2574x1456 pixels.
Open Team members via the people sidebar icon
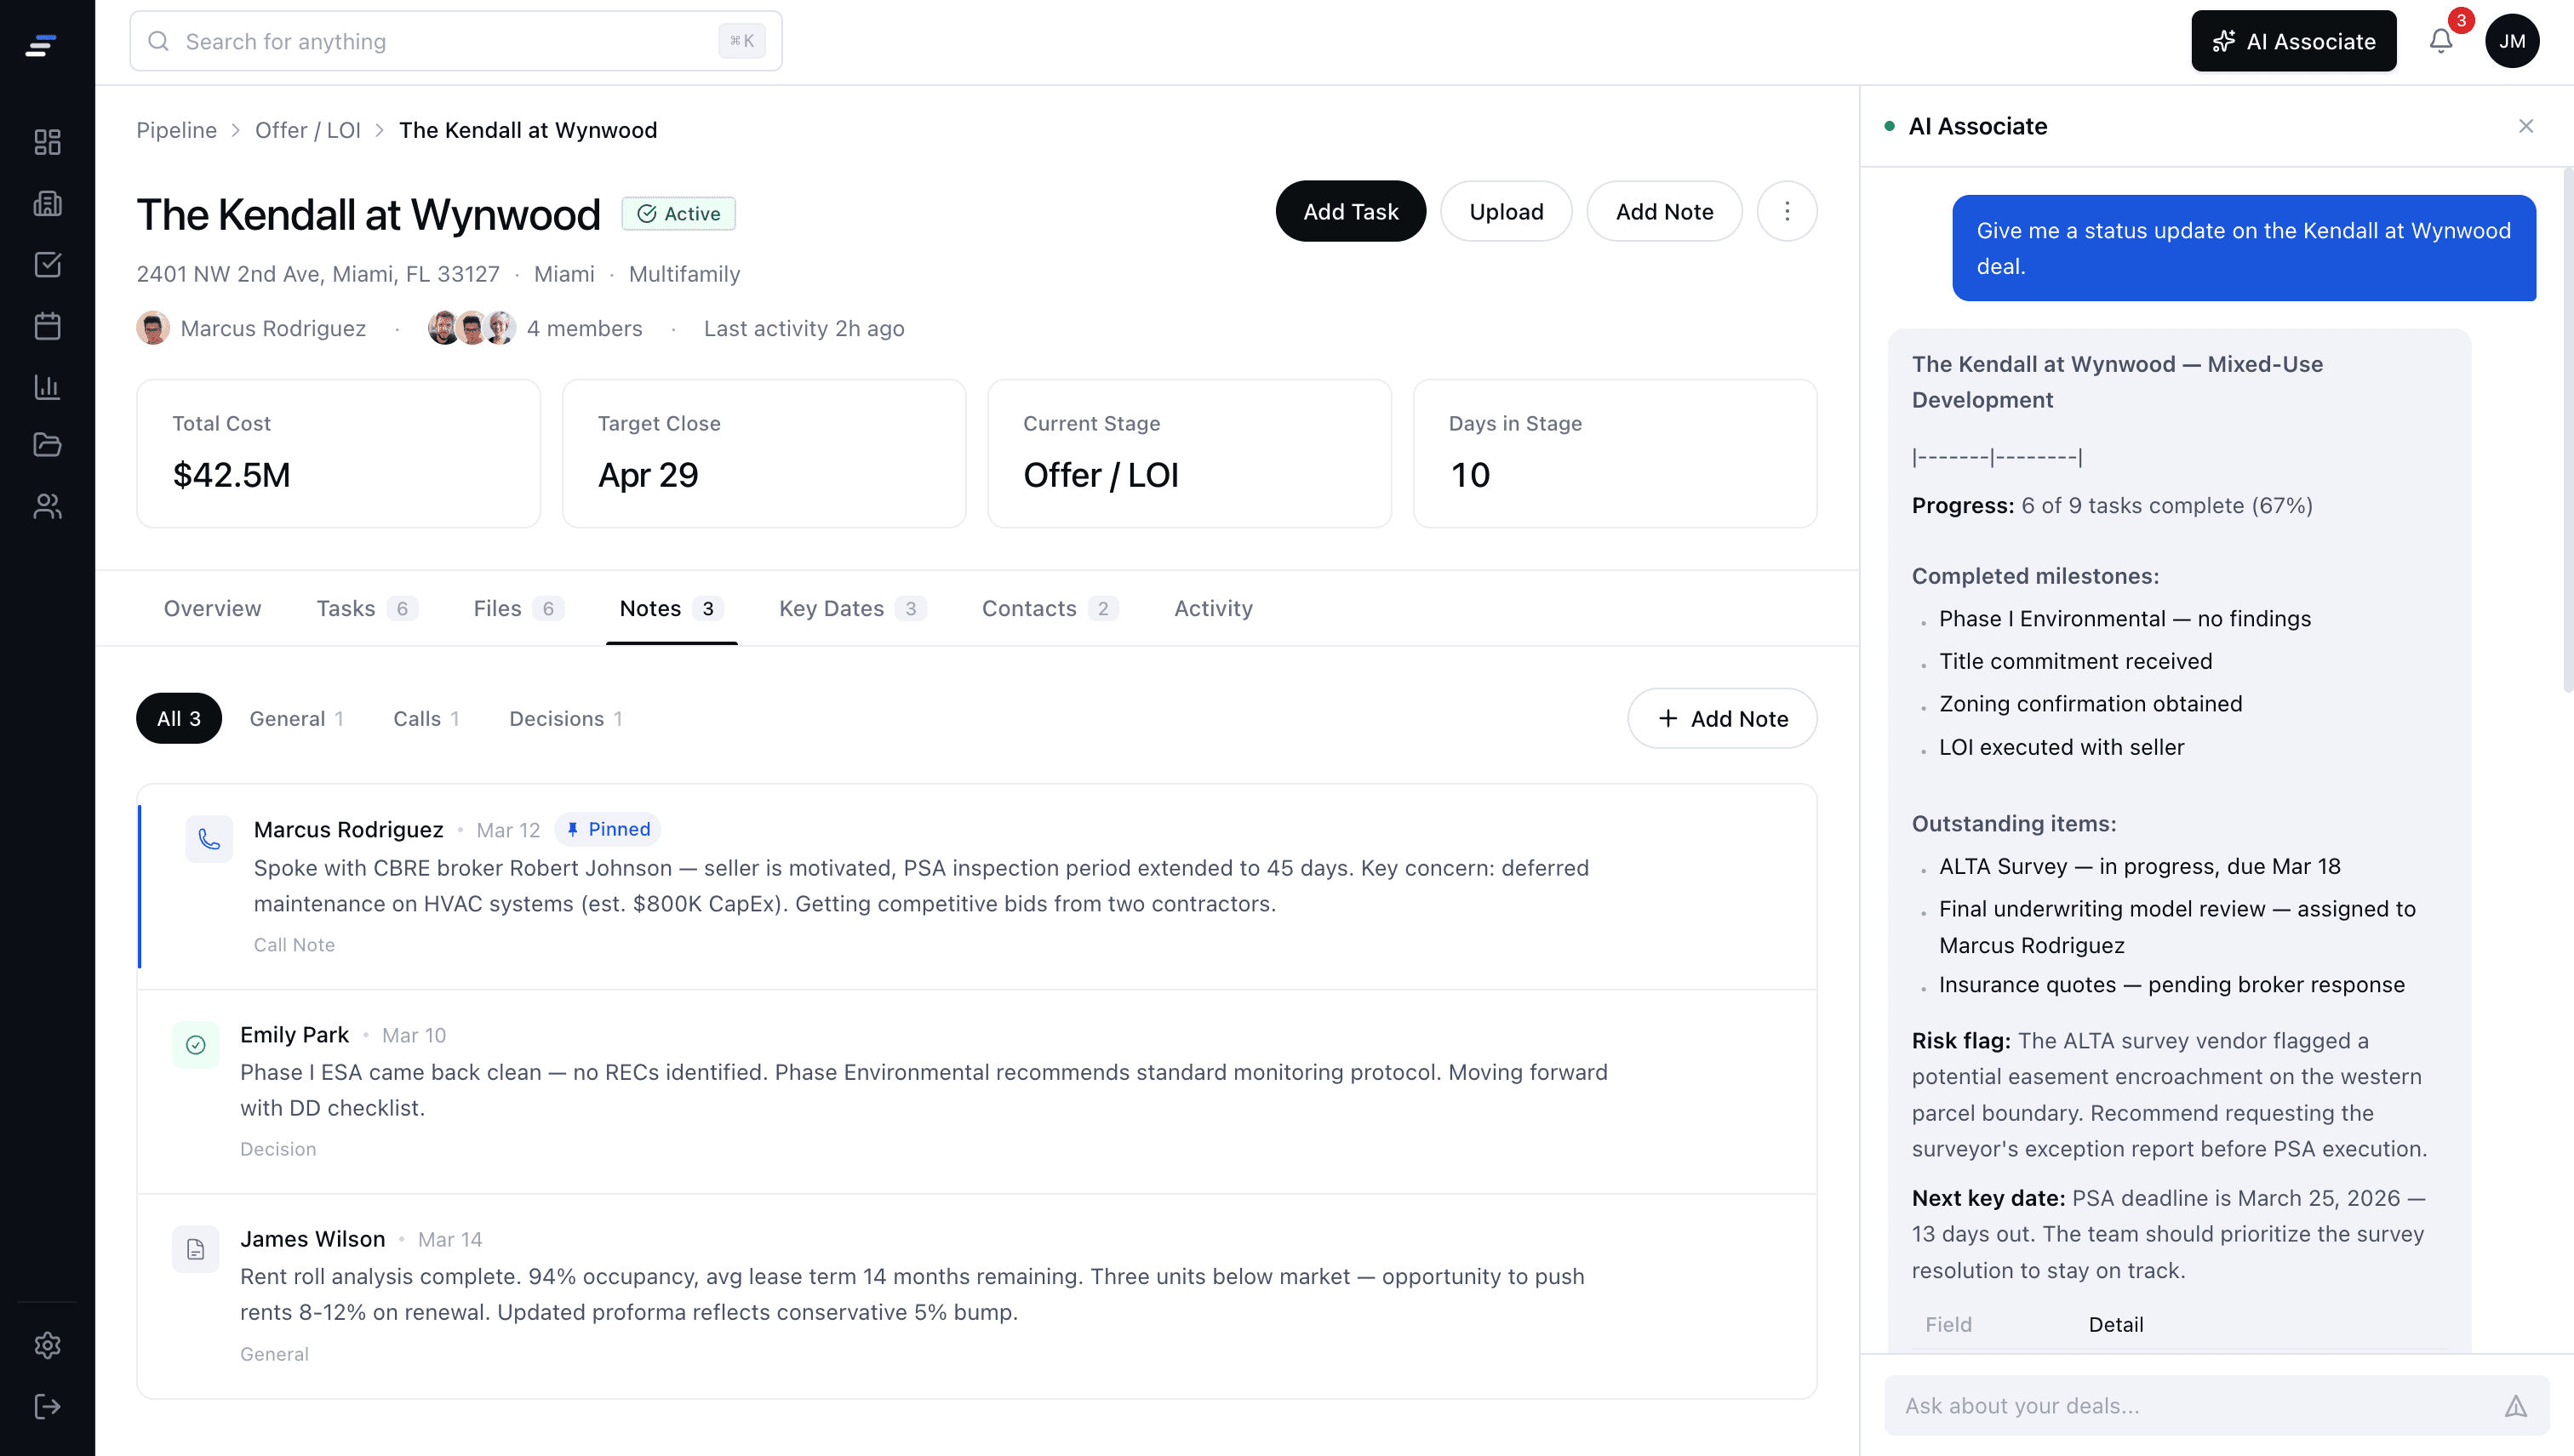pyautogui.click(x=47, y=507)
